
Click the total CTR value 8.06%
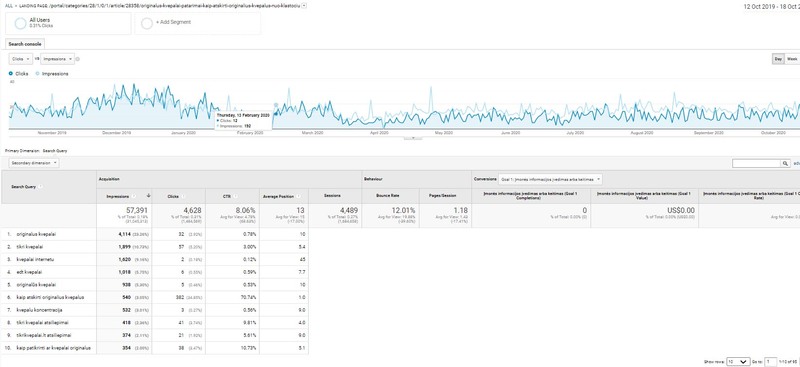(244, 210)
